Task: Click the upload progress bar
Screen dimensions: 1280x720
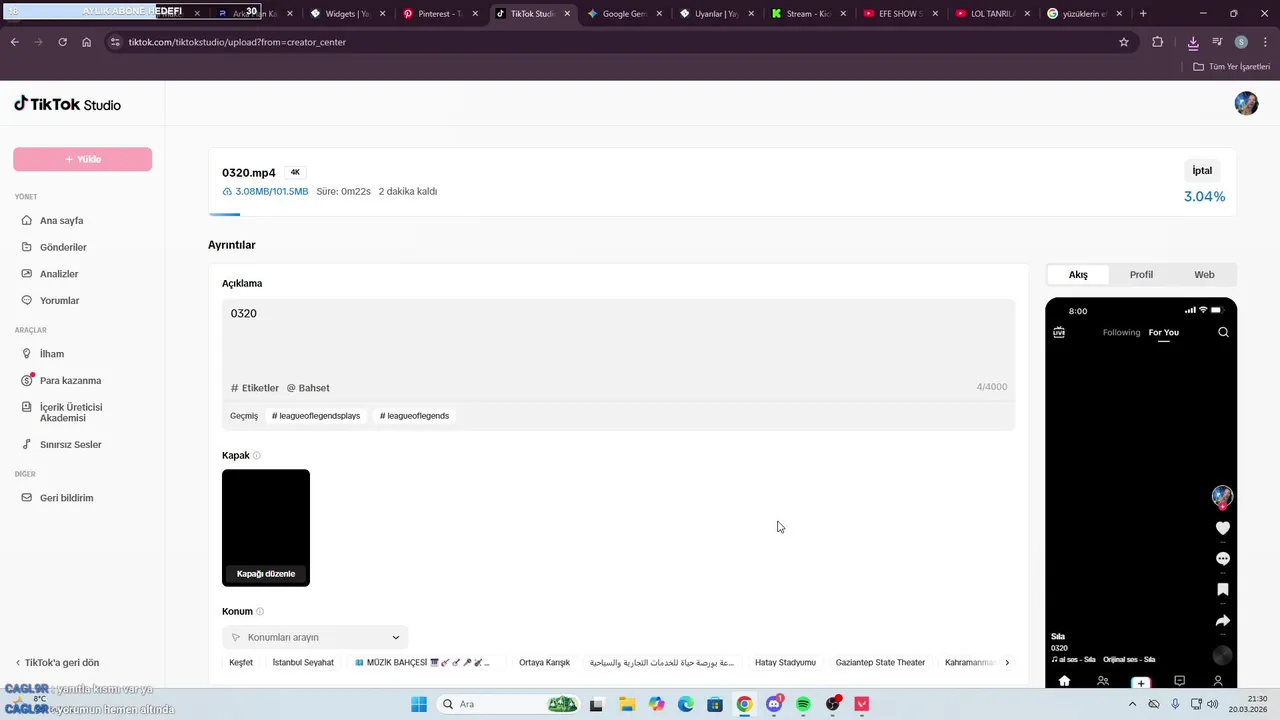Action: pyautogui.click(x=722, y=214)
